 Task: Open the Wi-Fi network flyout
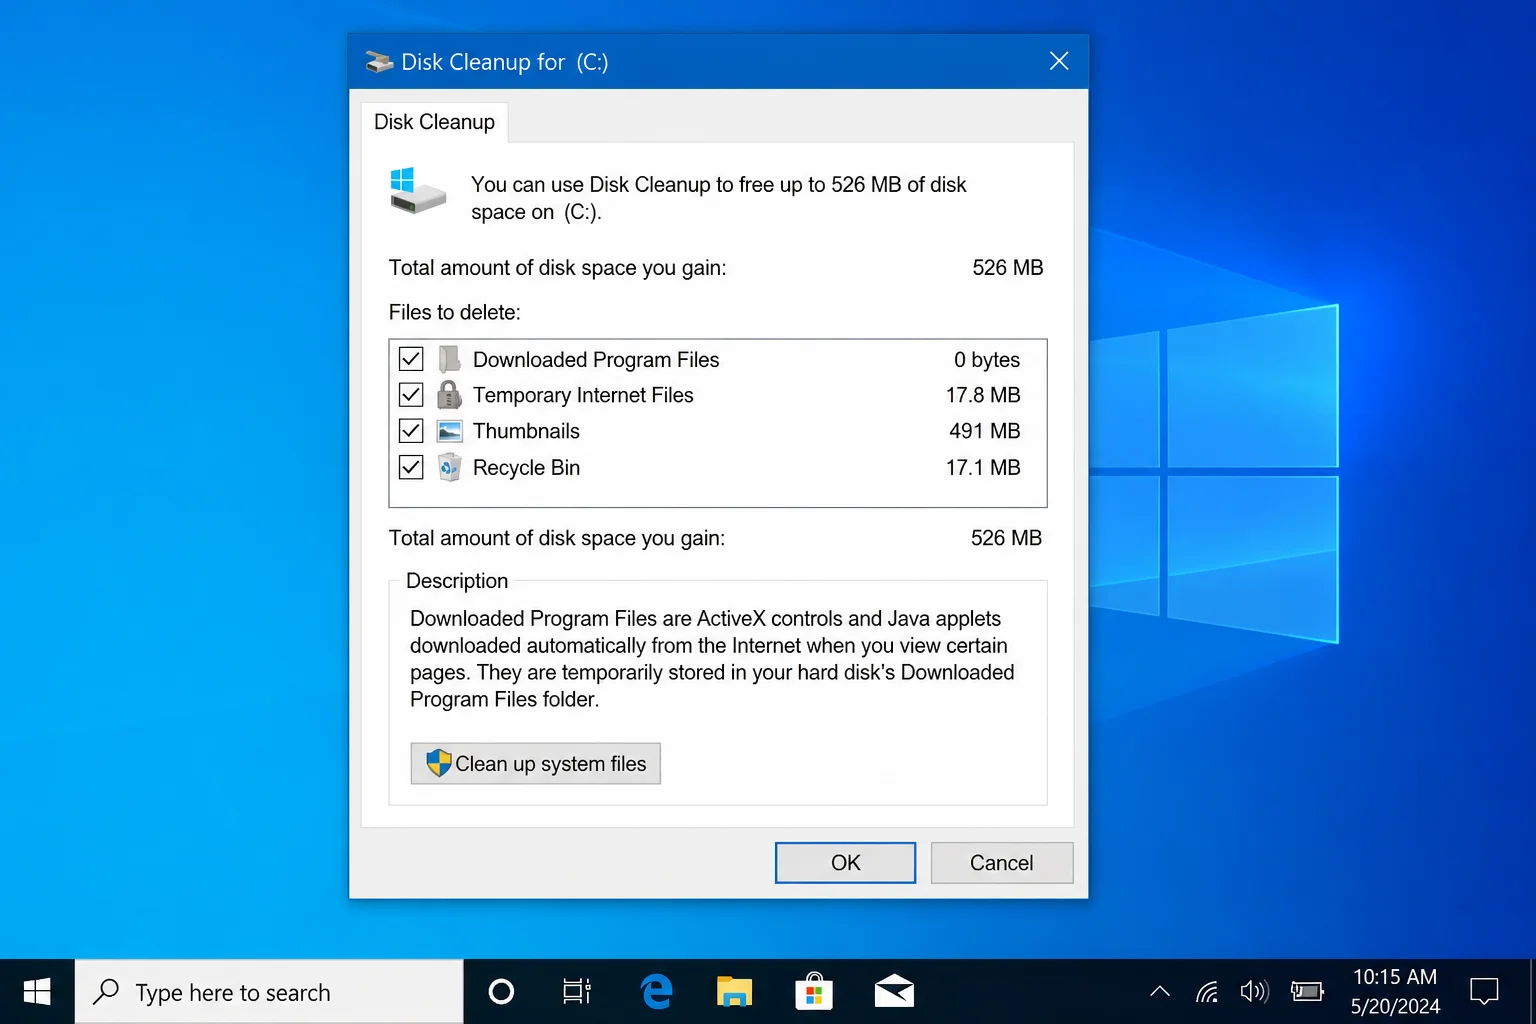pyautogui.click(x=1207, y=992)
